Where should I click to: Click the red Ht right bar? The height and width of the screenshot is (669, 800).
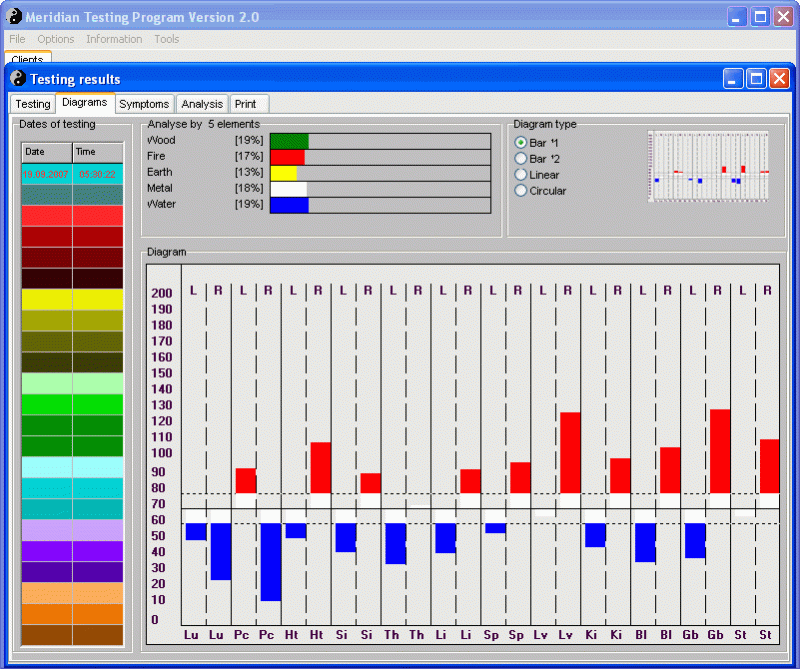pyautogui.click(x=320, y=467)
